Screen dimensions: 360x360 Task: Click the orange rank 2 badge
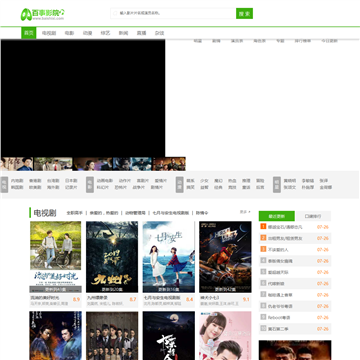(x=263, y=238)
